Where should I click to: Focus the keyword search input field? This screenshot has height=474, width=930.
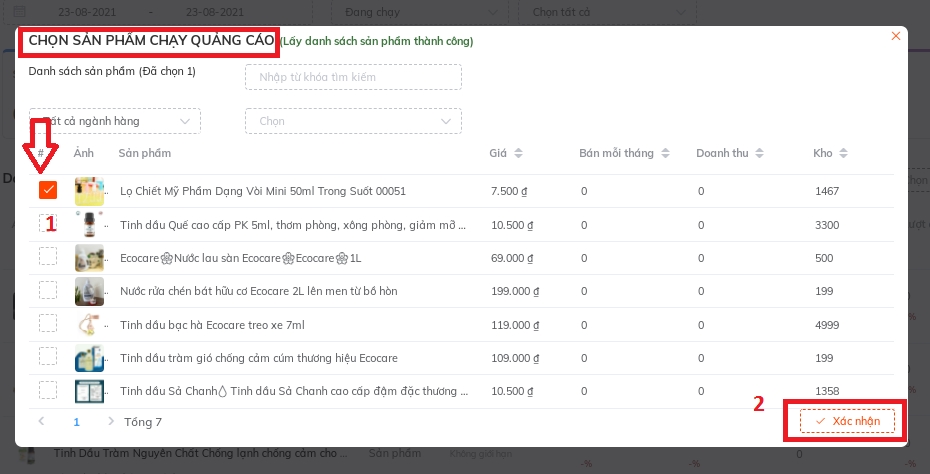click(x=353, y=77)
